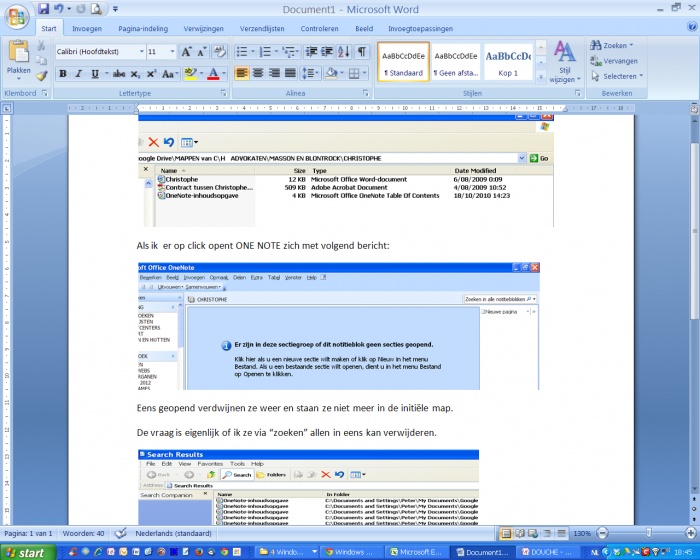This screenshot has height=560, width=700.
Task: Switch to outline view
Action: pos(547,533)
